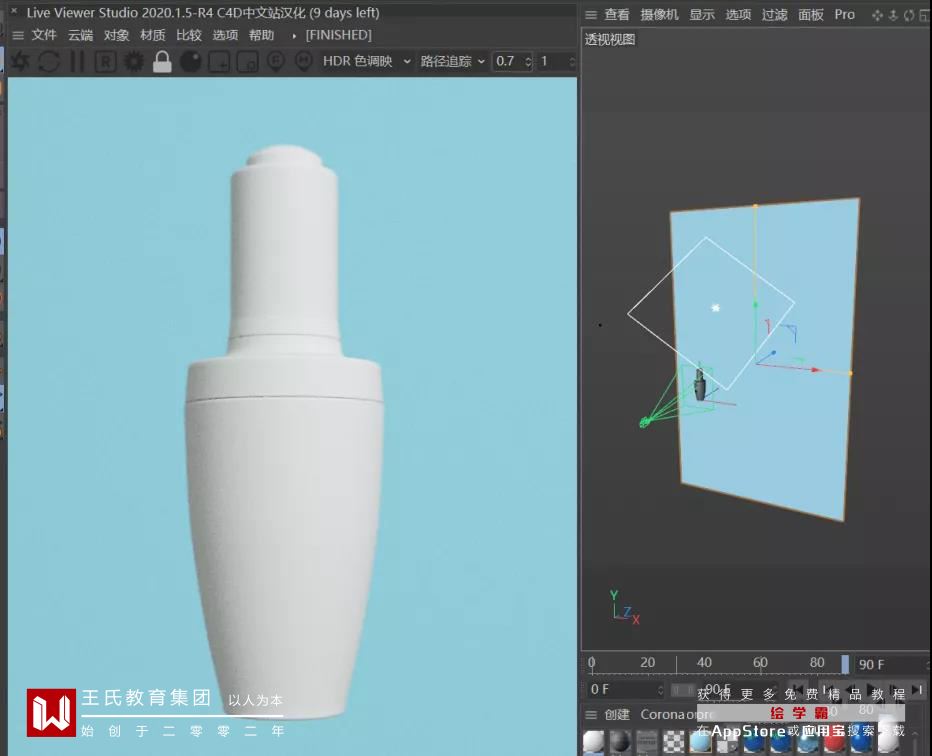Close the Live Viewer Studio panel
932x756 pixels.
point(14,11)
